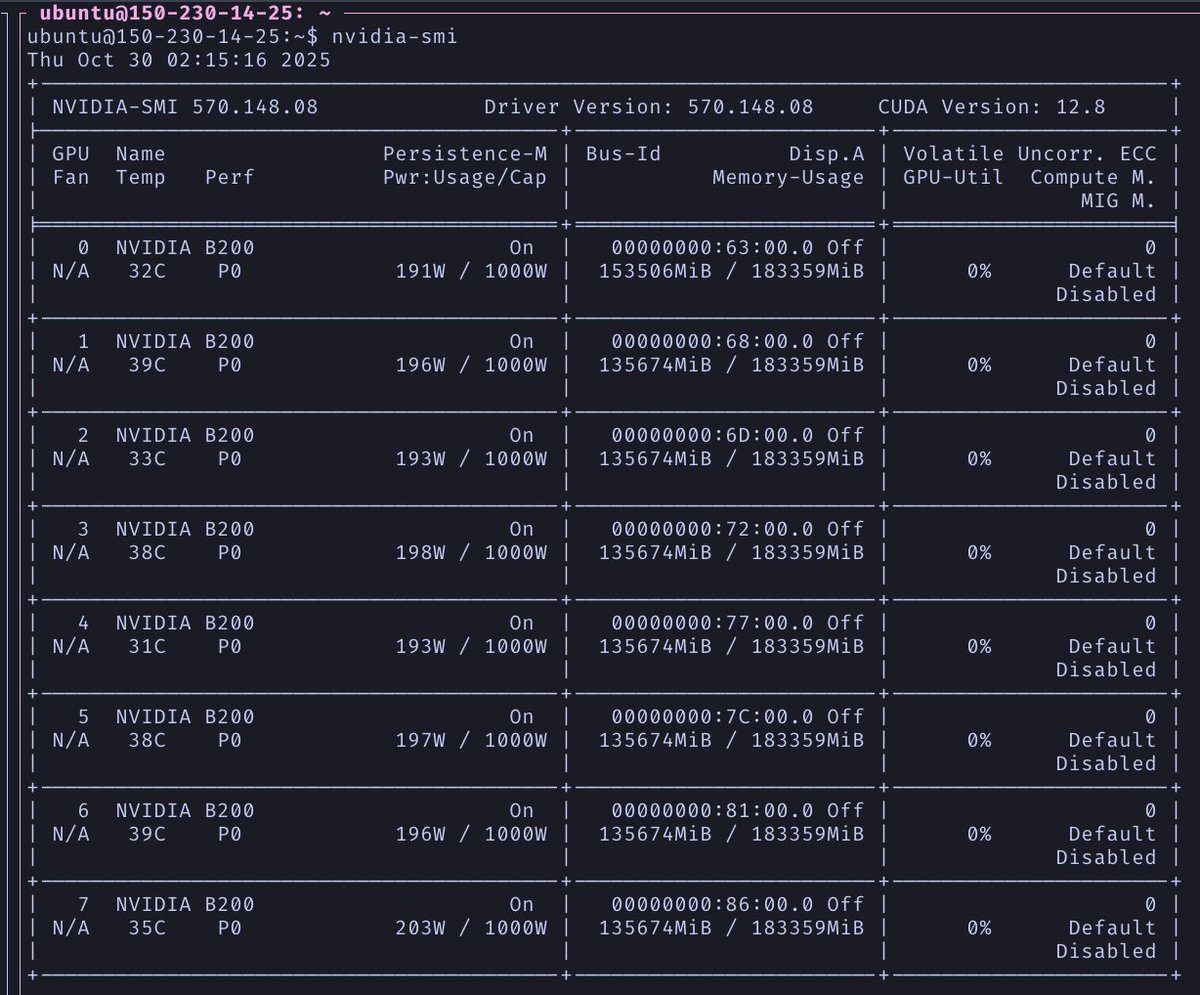Click the "197W / 1000W" power reading

click(471, 740)
